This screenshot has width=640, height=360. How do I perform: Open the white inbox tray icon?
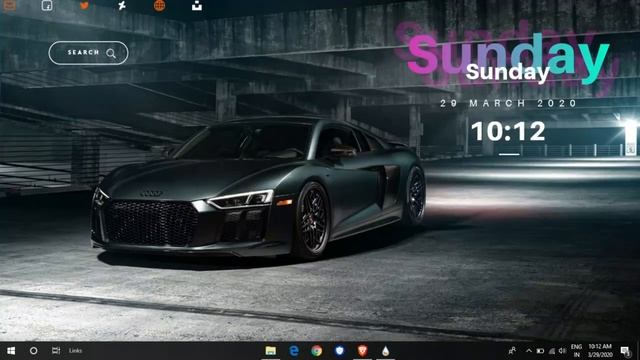[x=197, y=5]
